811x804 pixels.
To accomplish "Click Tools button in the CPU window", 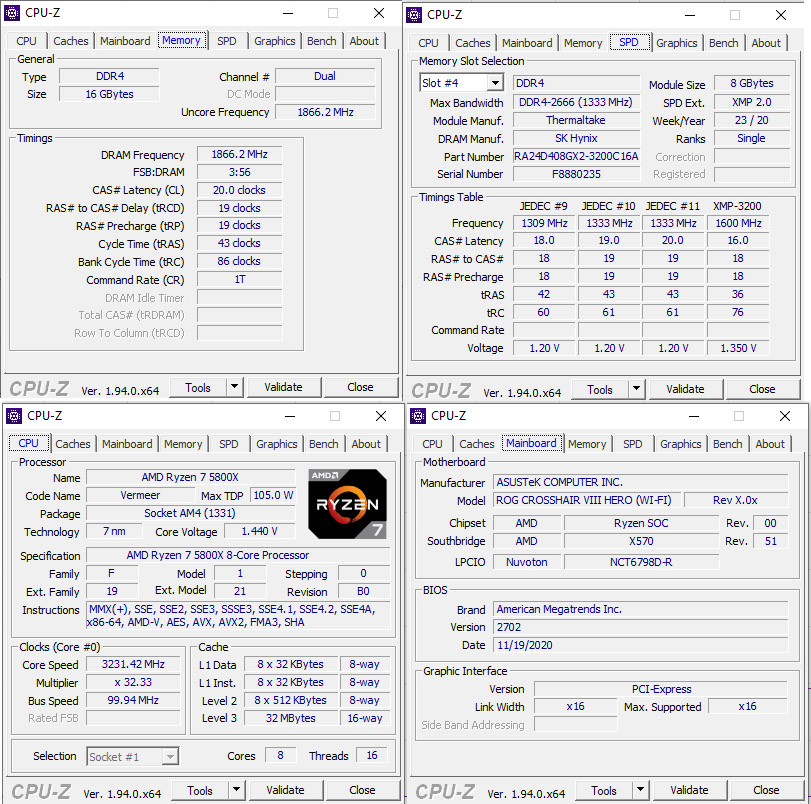I will coord(200,790).
